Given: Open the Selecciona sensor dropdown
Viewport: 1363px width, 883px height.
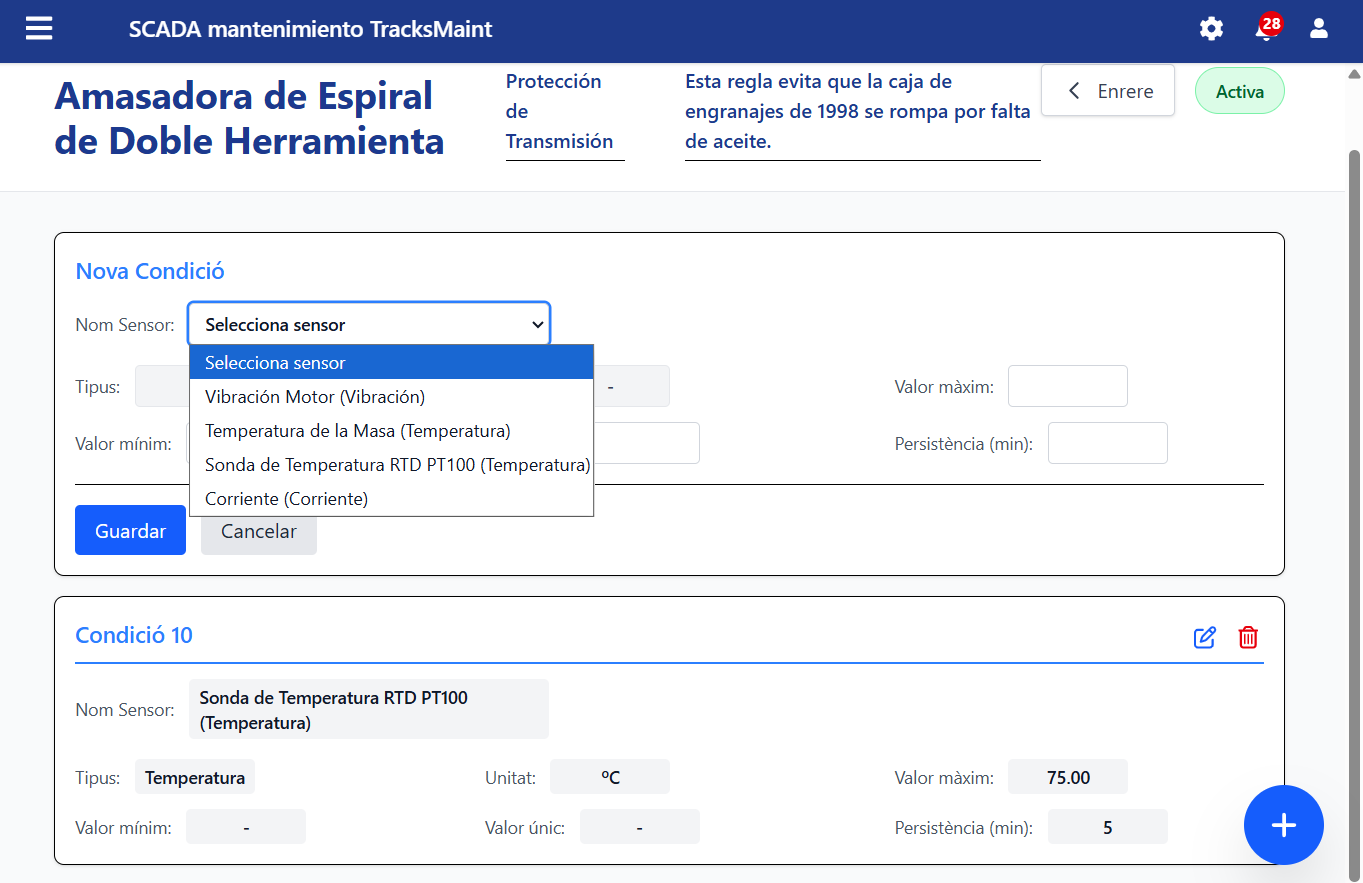Looking at the screenshot, I should click(x=368, y=323).
